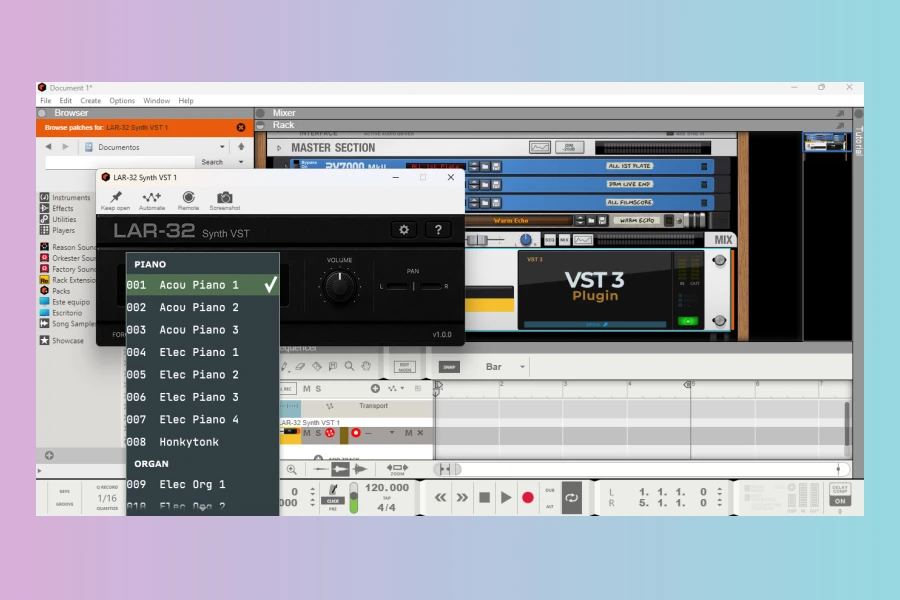Viewport: 900px width, 600px height.
Task: Step patch selector on ALL FILMSCORE device
Action: (474, 203)
